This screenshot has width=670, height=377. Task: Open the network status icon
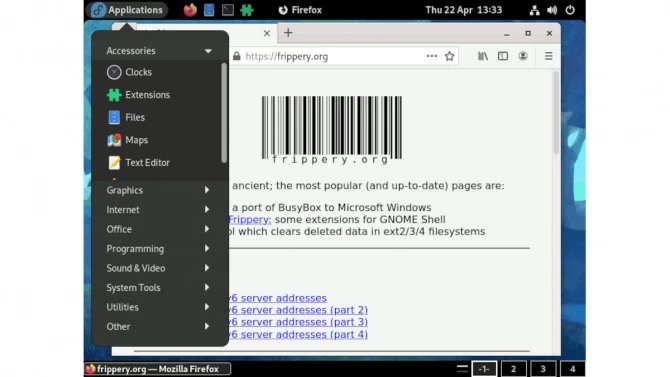(x=534, y=10)
